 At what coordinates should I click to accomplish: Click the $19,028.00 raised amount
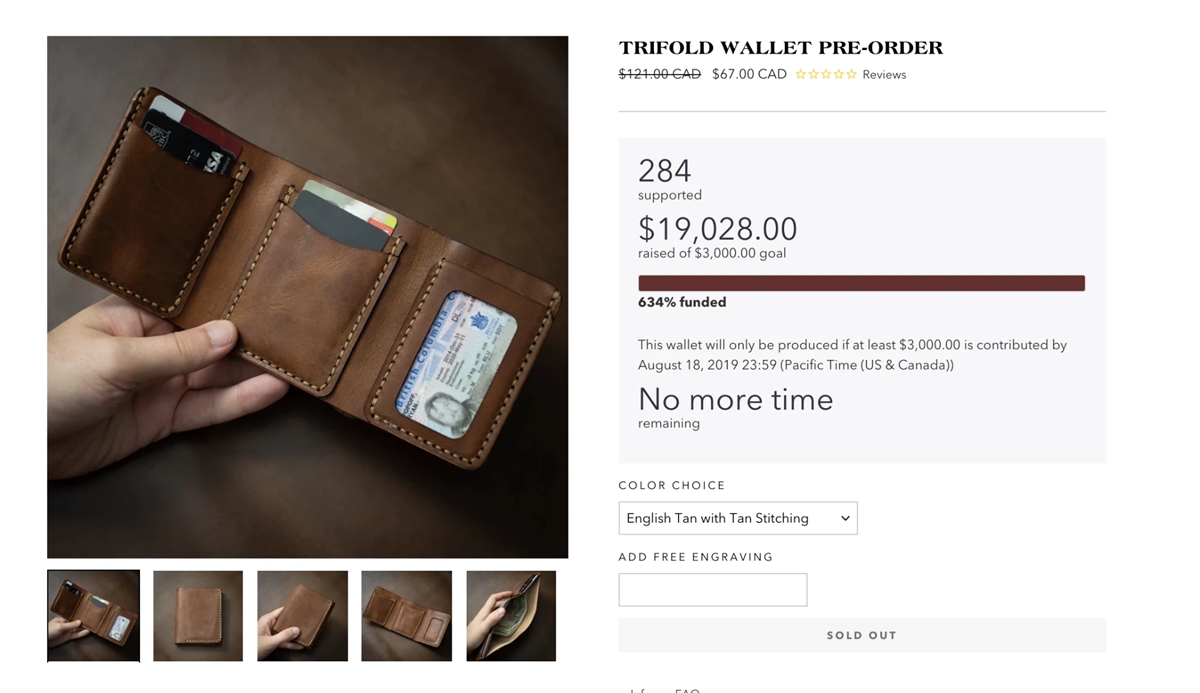coord(718,229)
